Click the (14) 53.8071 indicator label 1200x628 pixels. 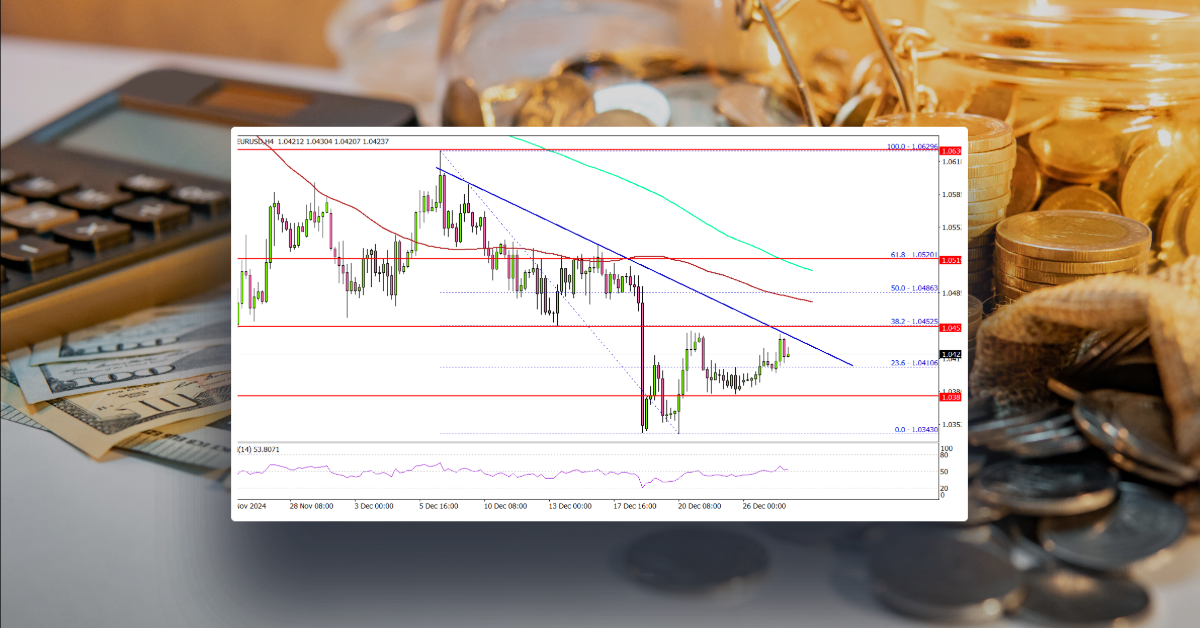260,450
